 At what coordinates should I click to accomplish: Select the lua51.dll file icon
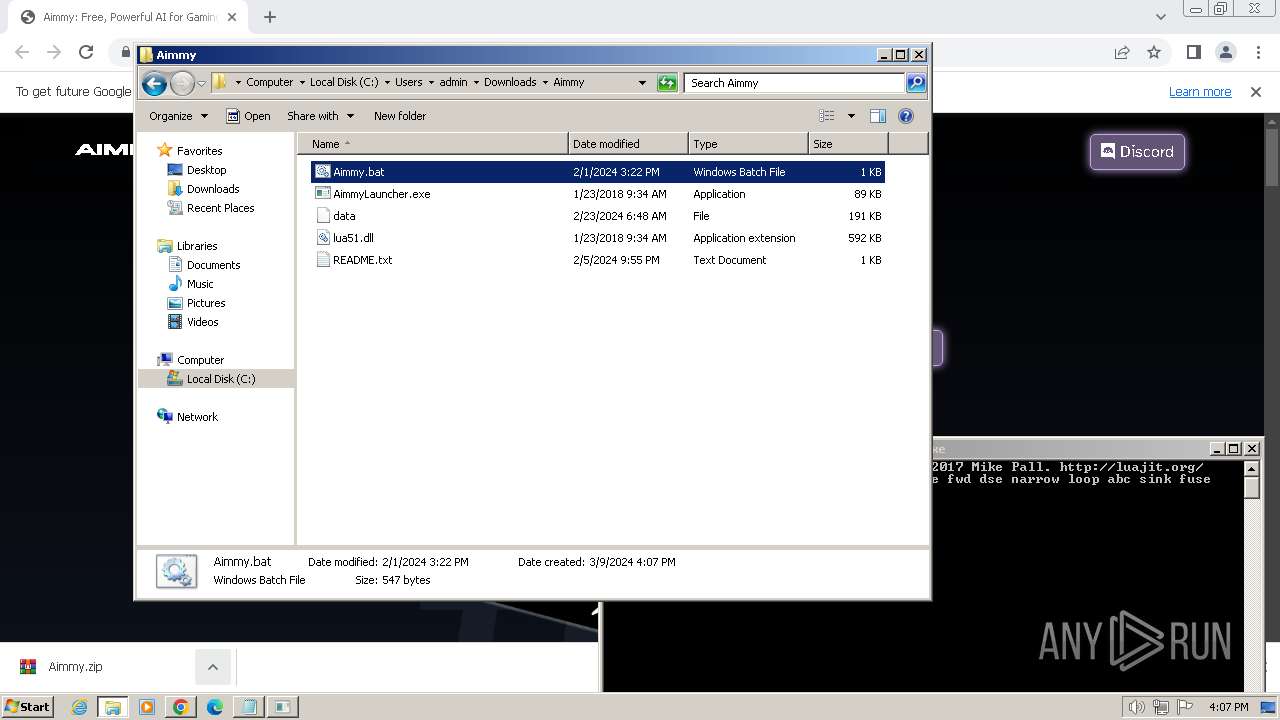click(x=322, y=238)
